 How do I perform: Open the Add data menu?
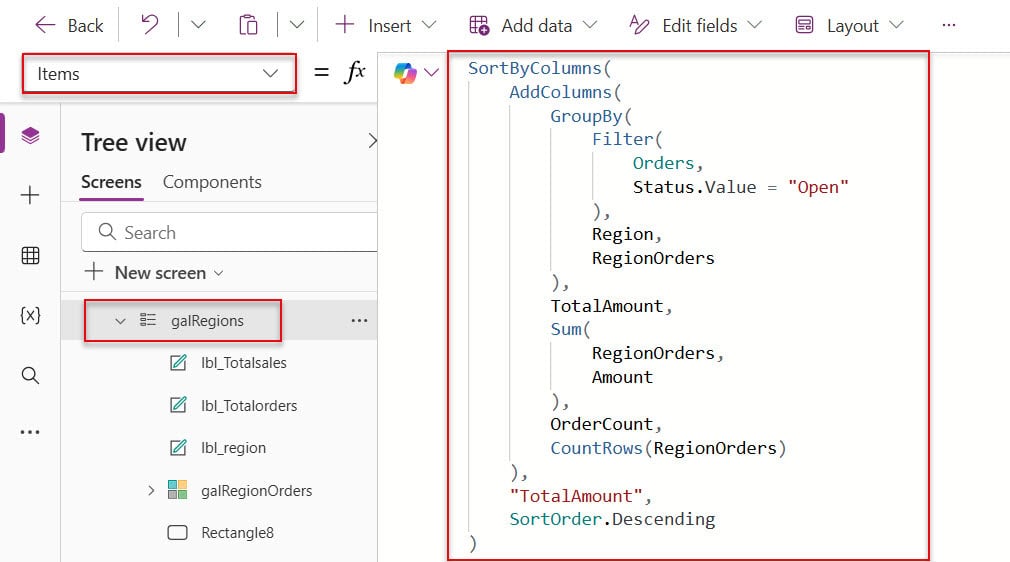(533, 25)
